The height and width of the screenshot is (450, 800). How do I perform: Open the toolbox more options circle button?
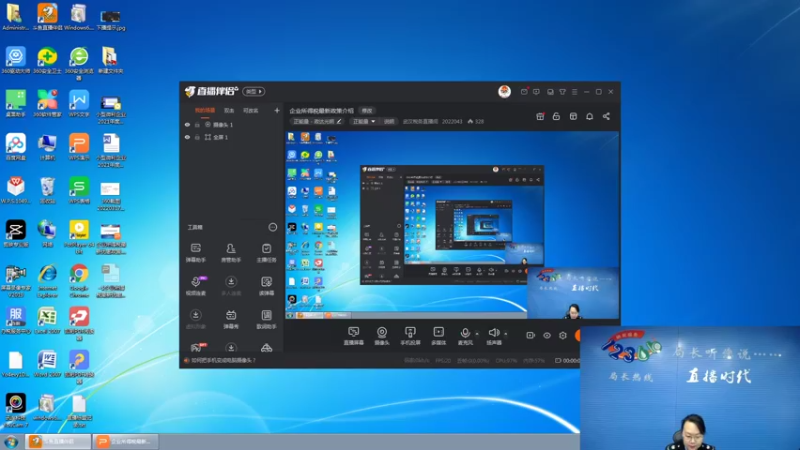coord(273,227)
